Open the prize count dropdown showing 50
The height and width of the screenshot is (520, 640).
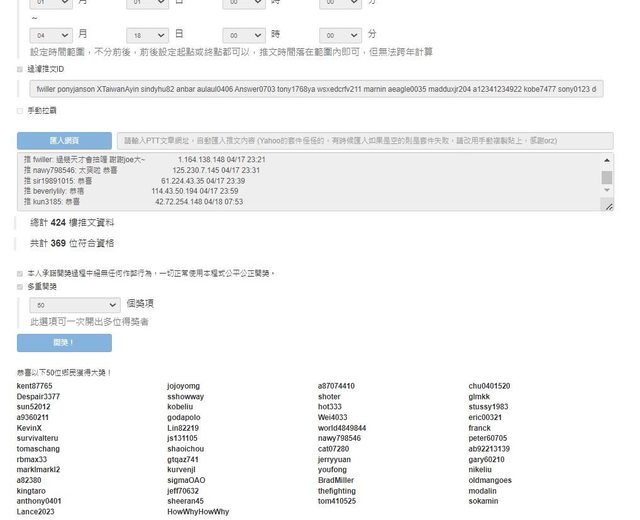pyautogui.click(x=75, y=305)
